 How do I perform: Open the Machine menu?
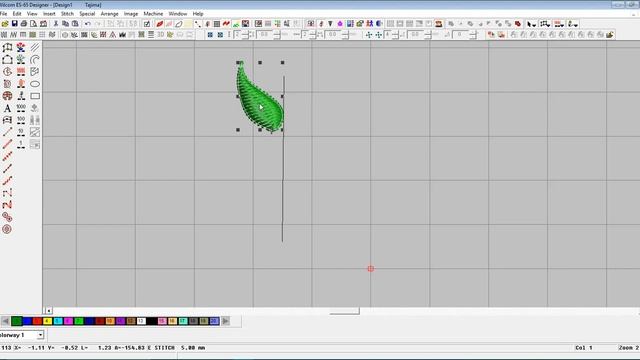point(153,13)
